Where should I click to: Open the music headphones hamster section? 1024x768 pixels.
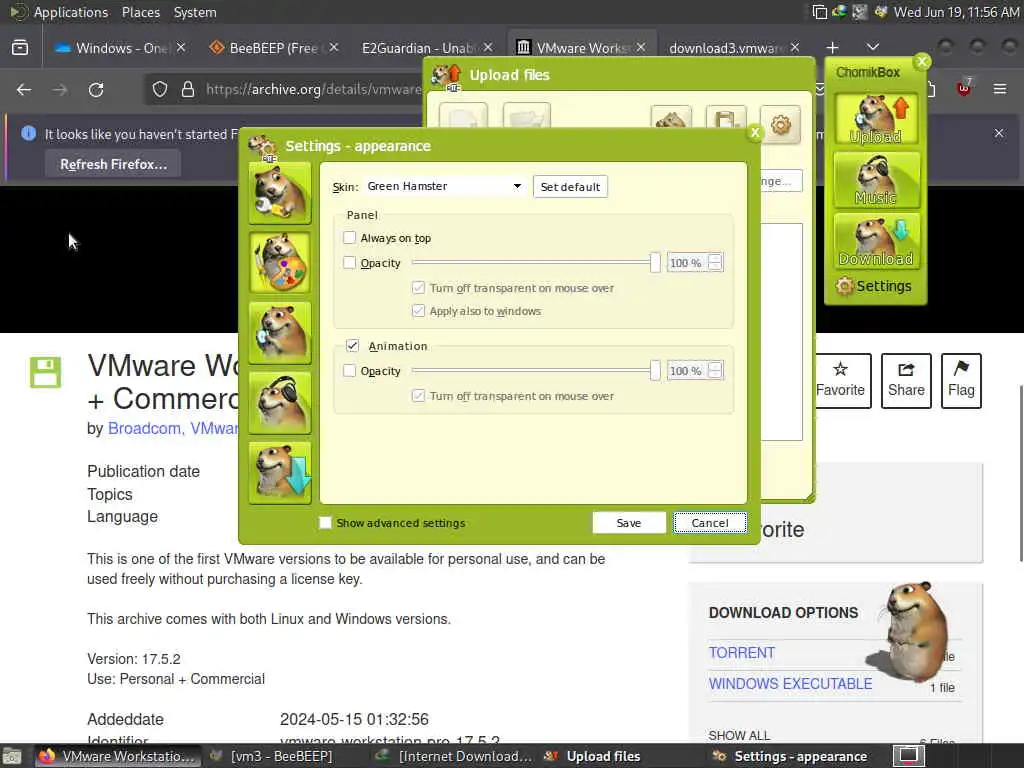[x=280, y=403]
